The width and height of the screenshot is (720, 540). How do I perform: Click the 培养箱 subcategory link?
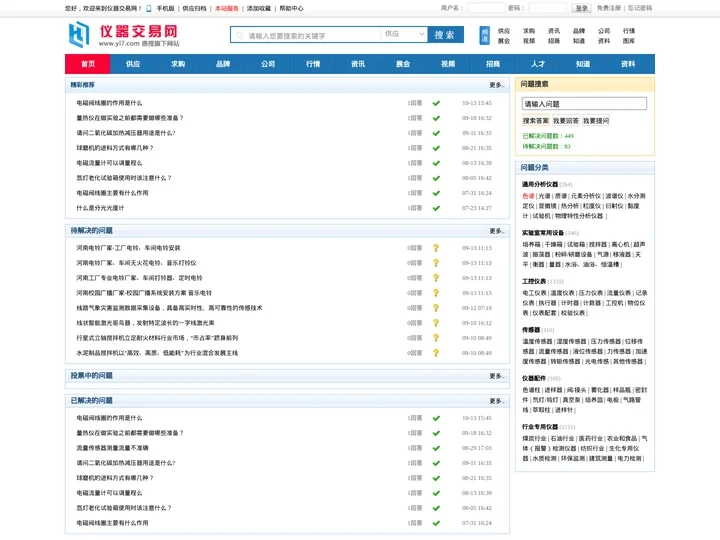click(x=531, y=245)
